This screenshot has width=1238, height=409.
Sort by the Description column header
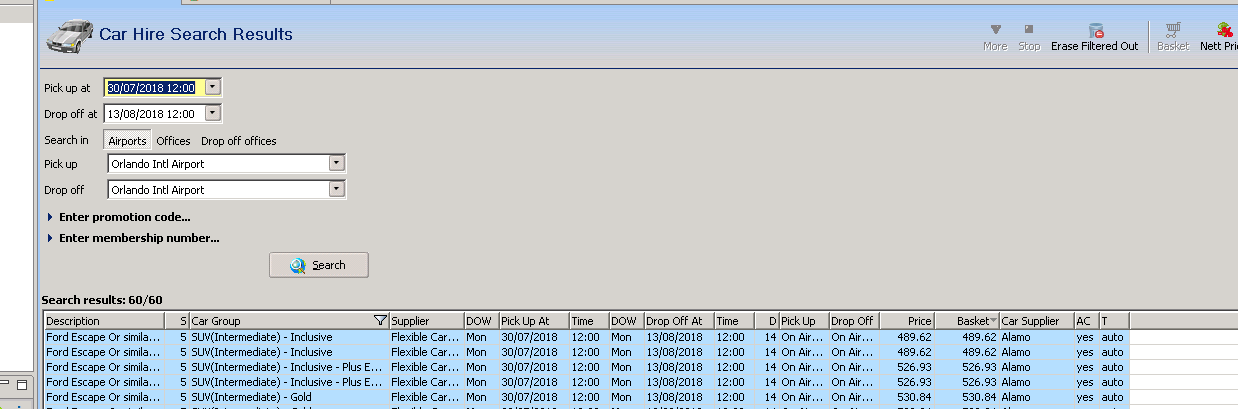(x=104, y=321)
